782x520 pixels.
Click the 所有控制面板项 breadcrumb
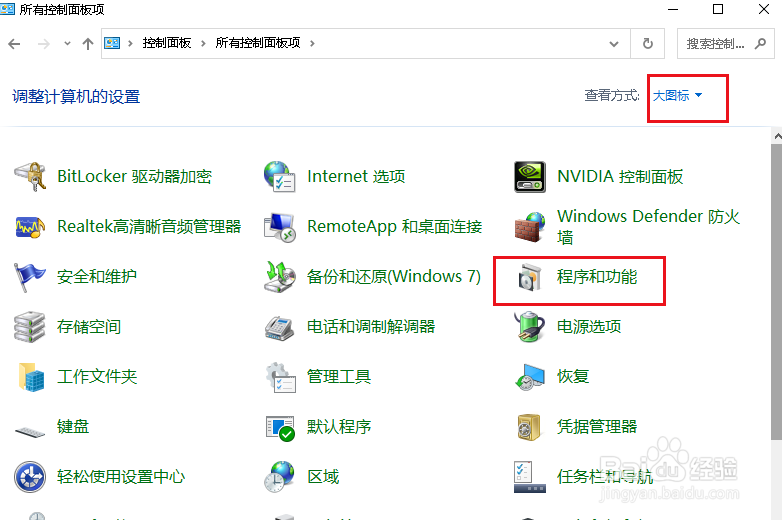[x=258, y=43]
